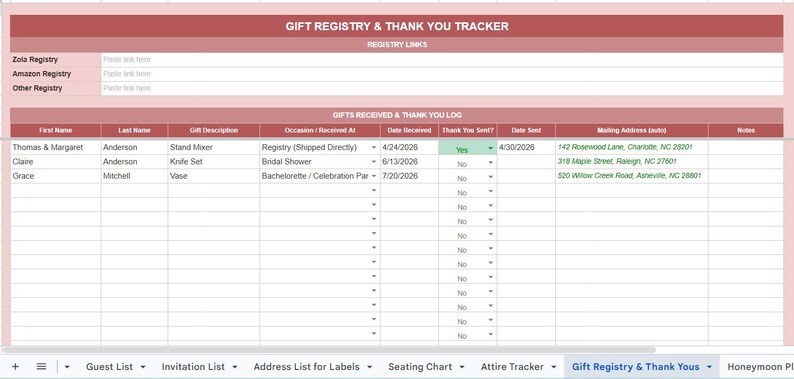Open Thank You Sent dropdown for Claire

[490, 163]
